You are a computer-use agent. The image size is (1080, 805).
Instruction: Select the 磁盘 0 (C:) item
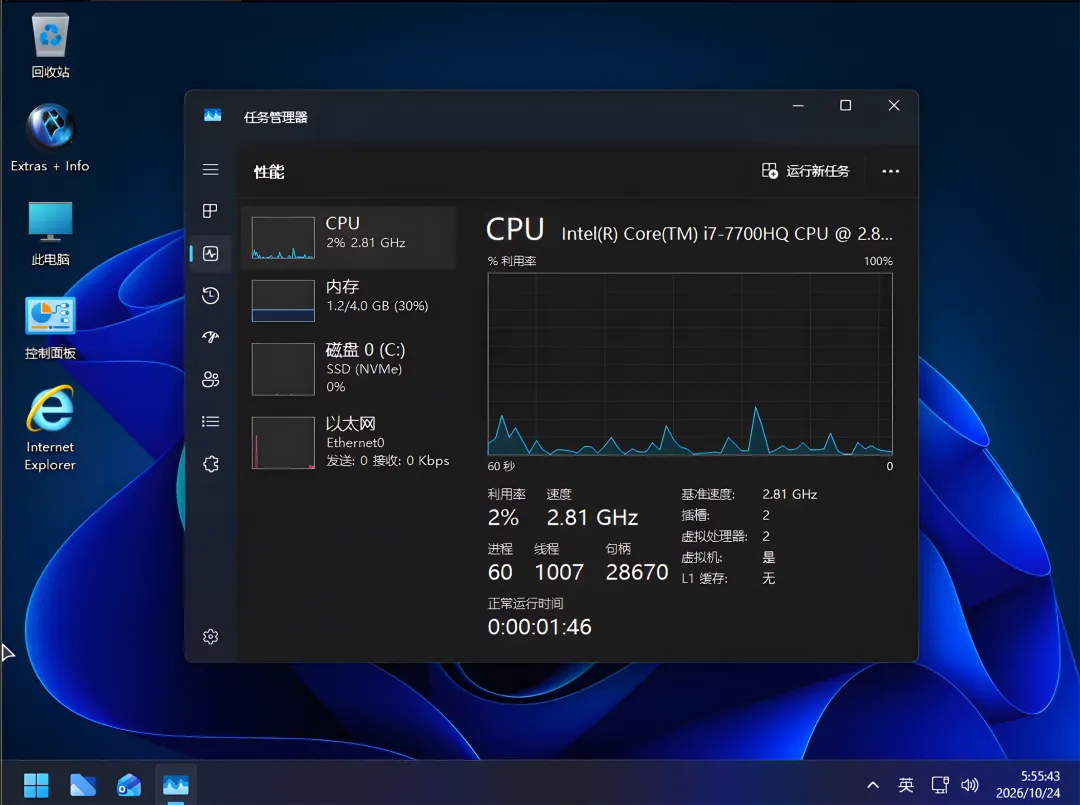tap(349, 368)
